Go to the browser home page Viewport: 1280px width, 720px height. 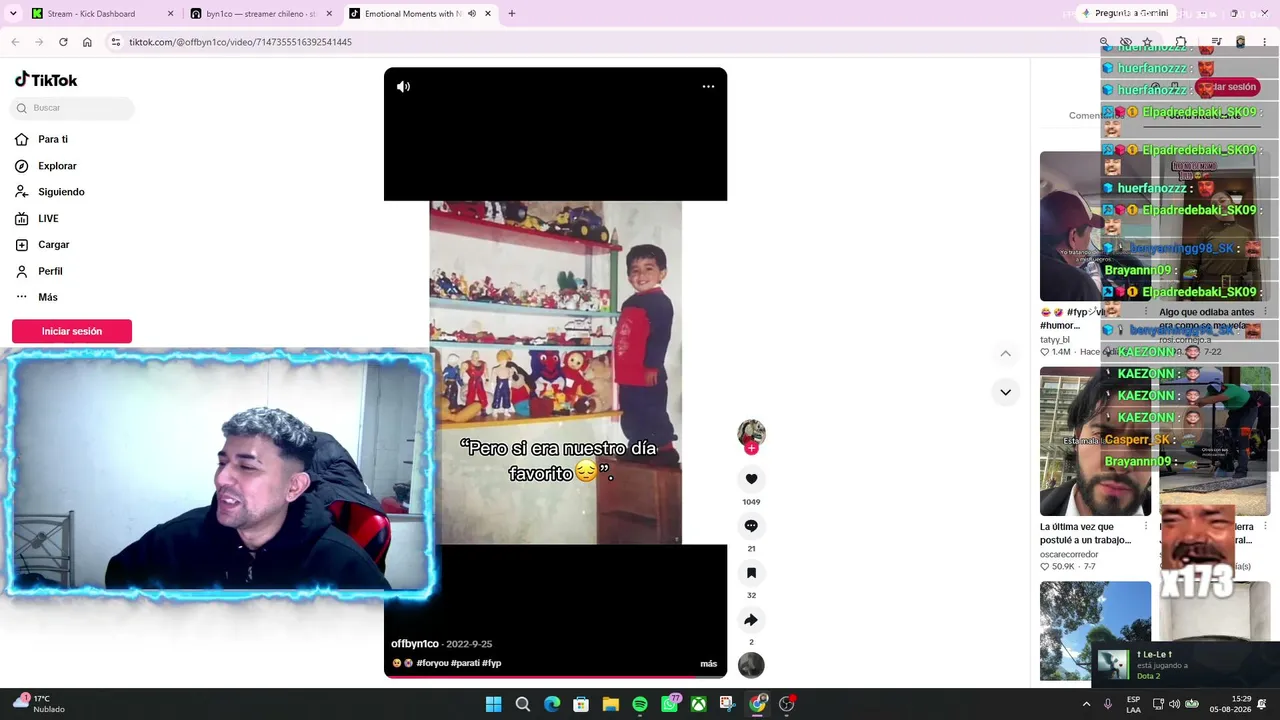coord(87,42)
